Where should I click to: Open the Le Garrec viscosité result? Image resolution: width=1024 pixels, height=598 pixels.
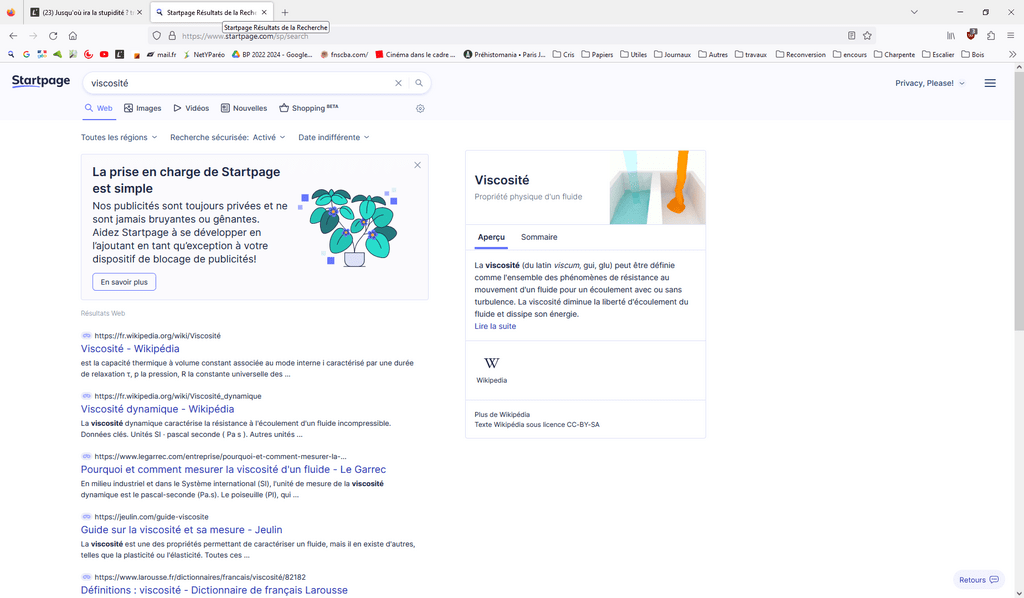233,469
